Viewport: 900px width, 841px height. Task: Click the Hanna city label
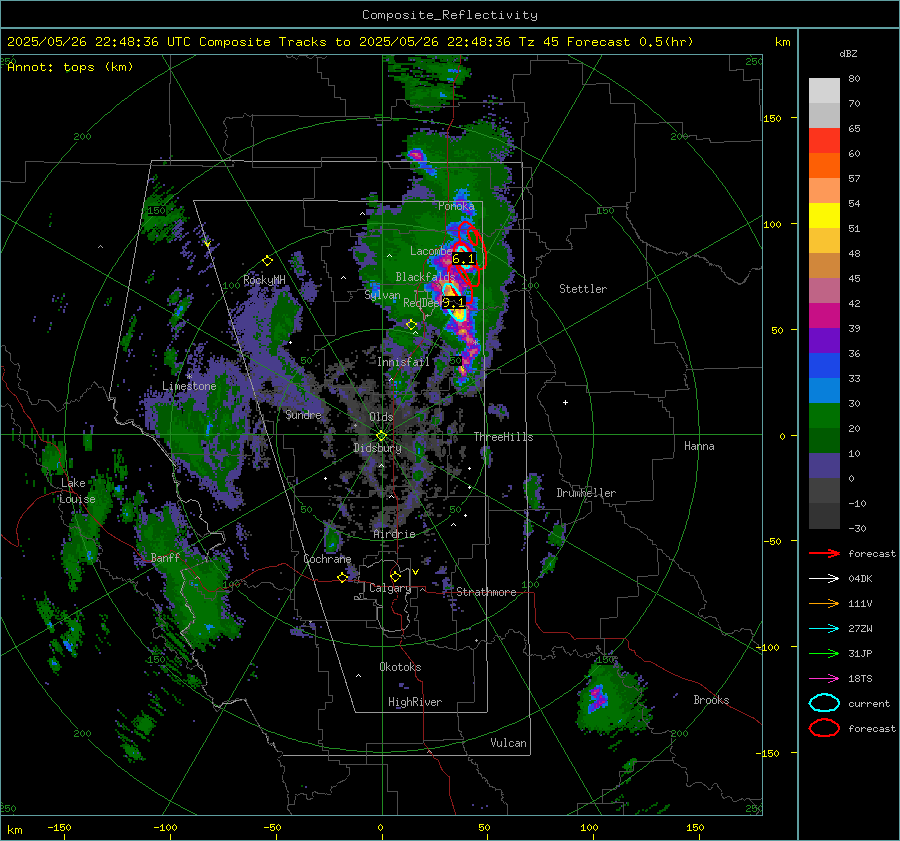point(699,445)
